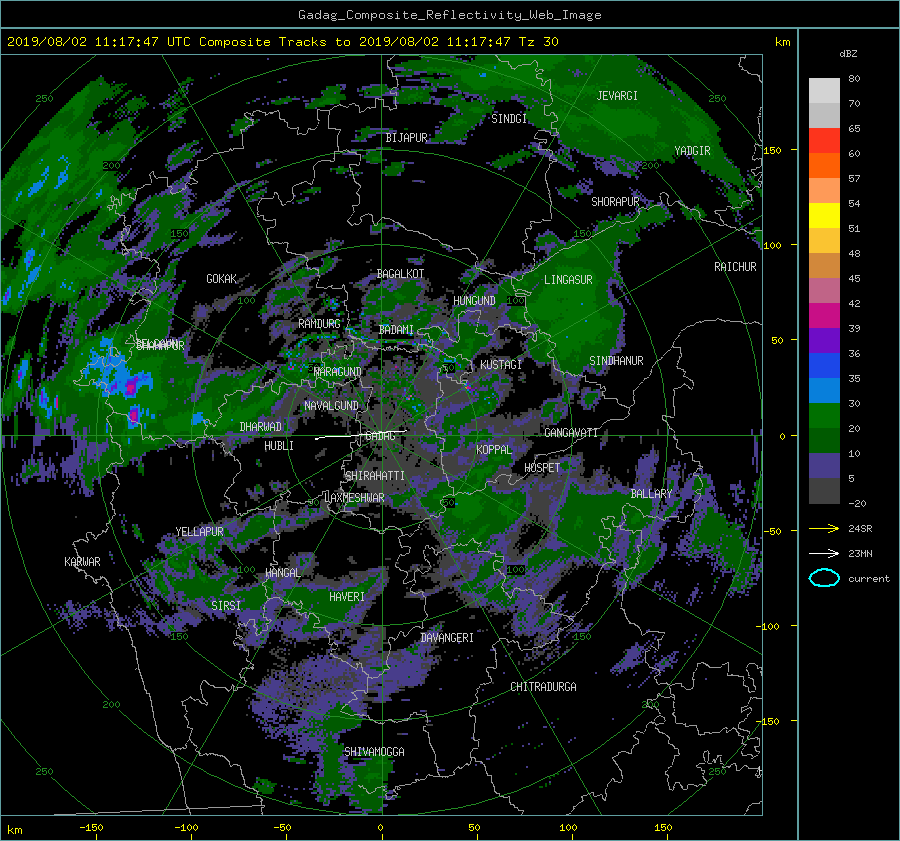Click the 'Tz 30' label in header
Image resolution: width=900 pixels, height=841 pixels.
click(x=538, y=42)
